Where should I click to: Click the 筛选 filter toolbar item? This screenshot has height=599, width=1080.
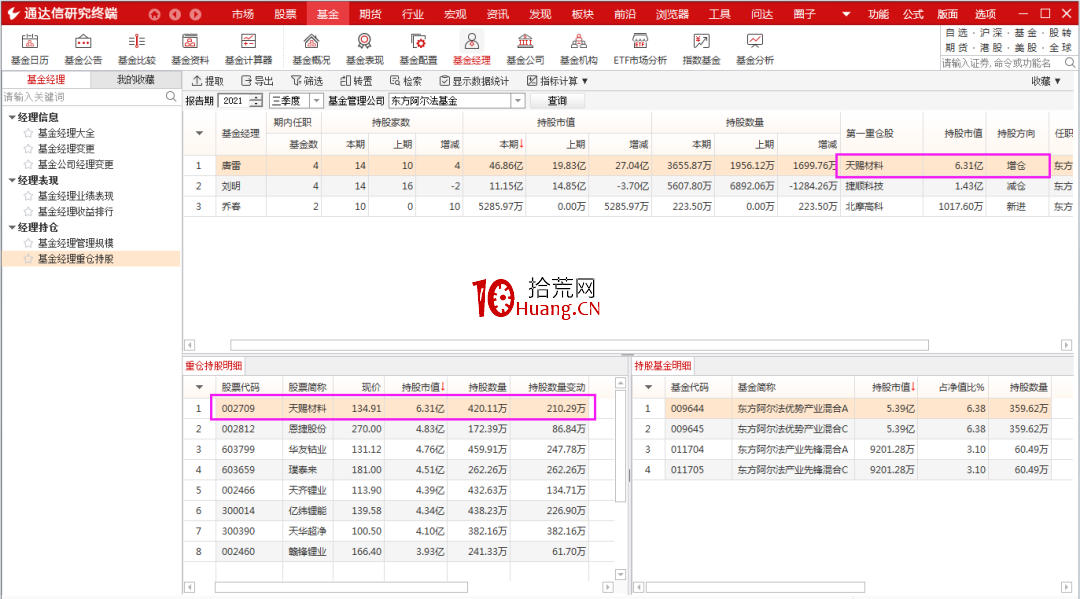pos(307,81)
